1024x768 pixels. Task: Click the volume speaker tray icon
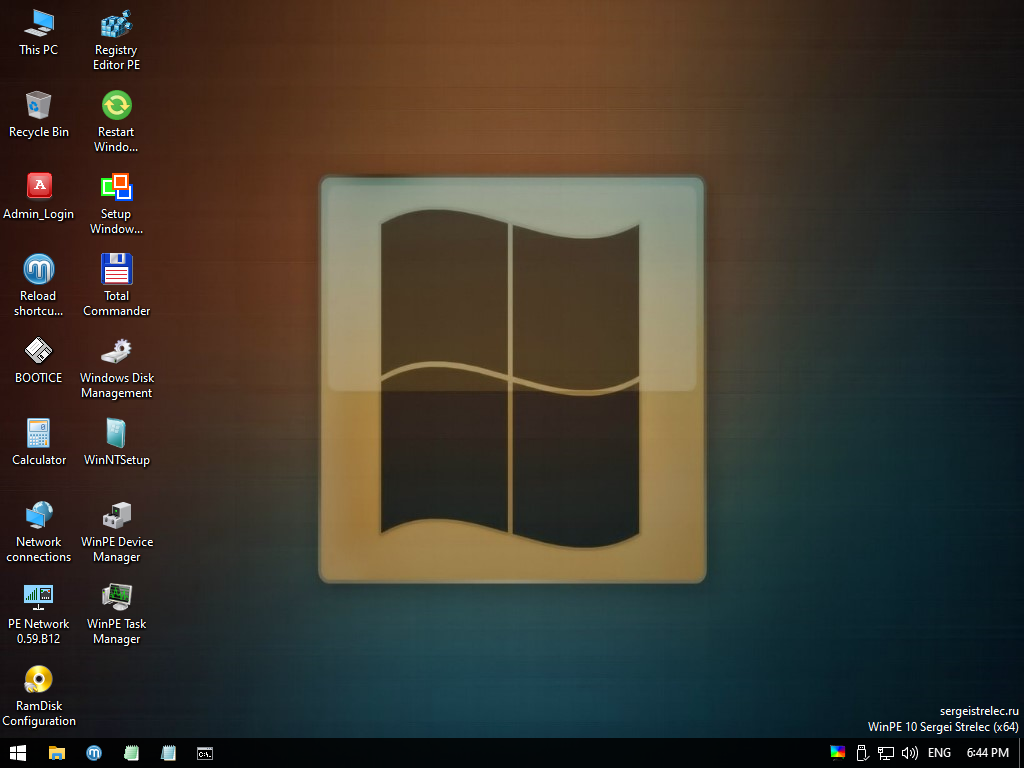909,753
